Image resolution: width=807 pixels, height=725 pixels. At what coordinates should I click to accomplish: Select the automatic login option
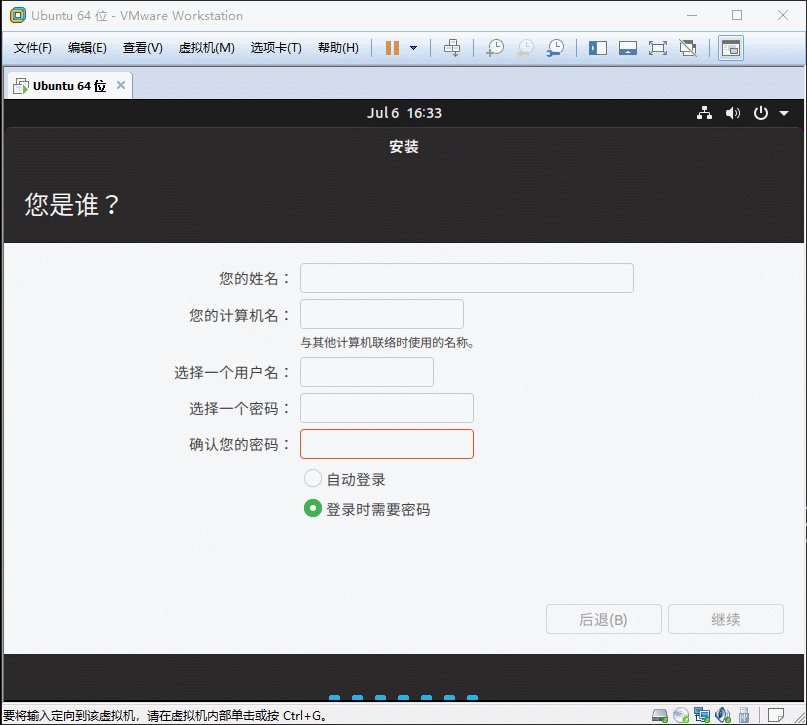(313, 479)
